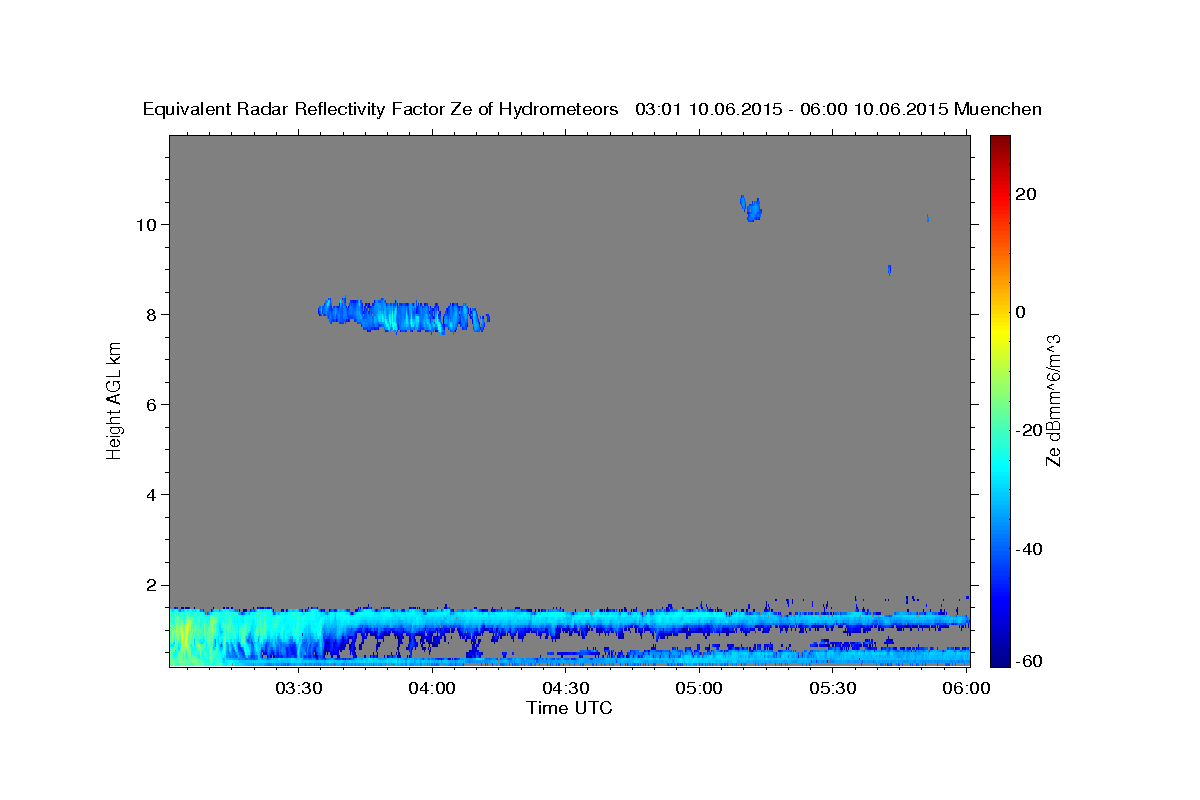
Task: Click the height axis tick label '2'
Action: coord(152,585)
